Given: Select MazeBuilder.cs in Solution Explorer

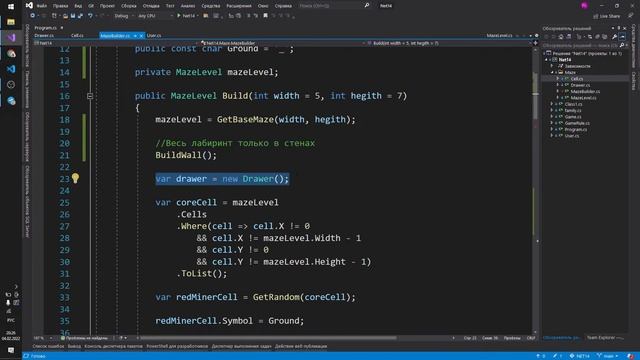Looking at the screenshot, I should pyautogui.click(x=585, y=91).
